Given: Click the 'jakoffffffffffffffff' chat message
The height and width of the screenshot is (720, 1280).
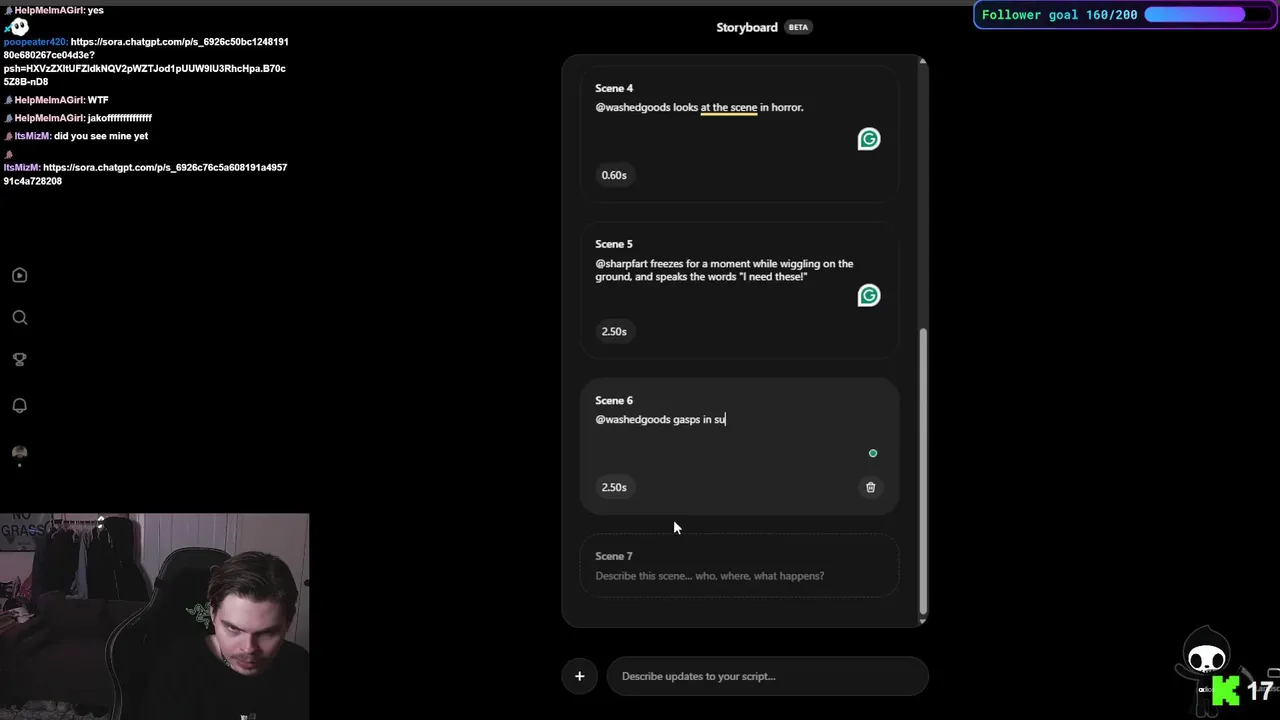Looking at the screenshot, I should pos(120,118).
